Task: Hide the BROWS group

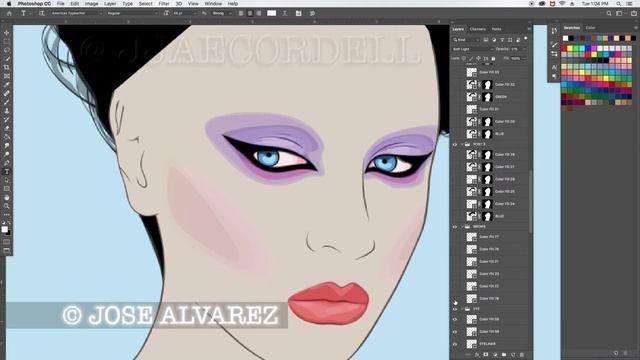Action: click(x=455, y=227)
